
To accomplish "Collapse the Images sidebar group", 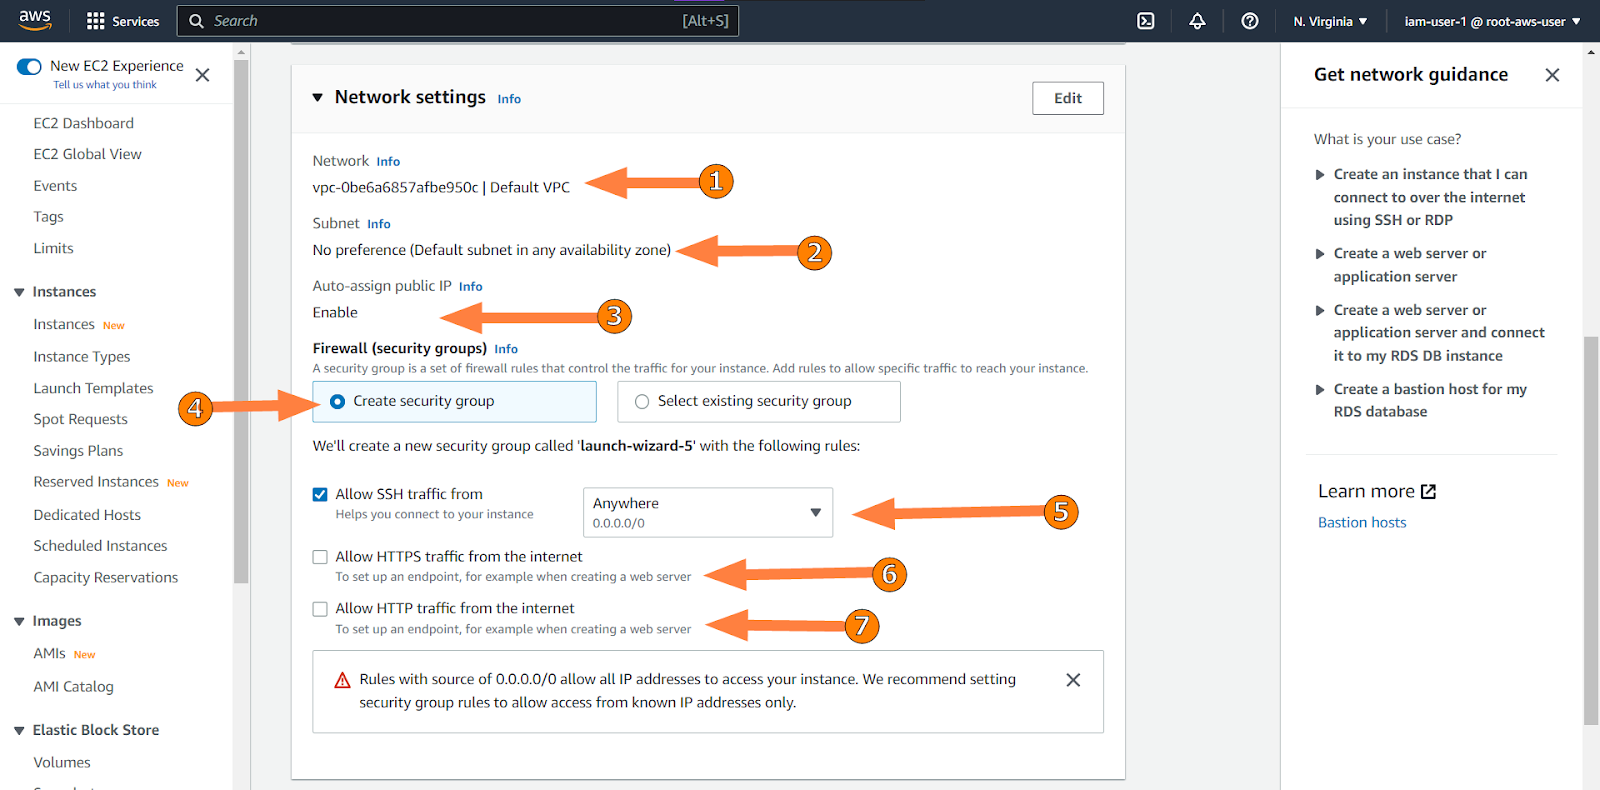I will (19, 621).
